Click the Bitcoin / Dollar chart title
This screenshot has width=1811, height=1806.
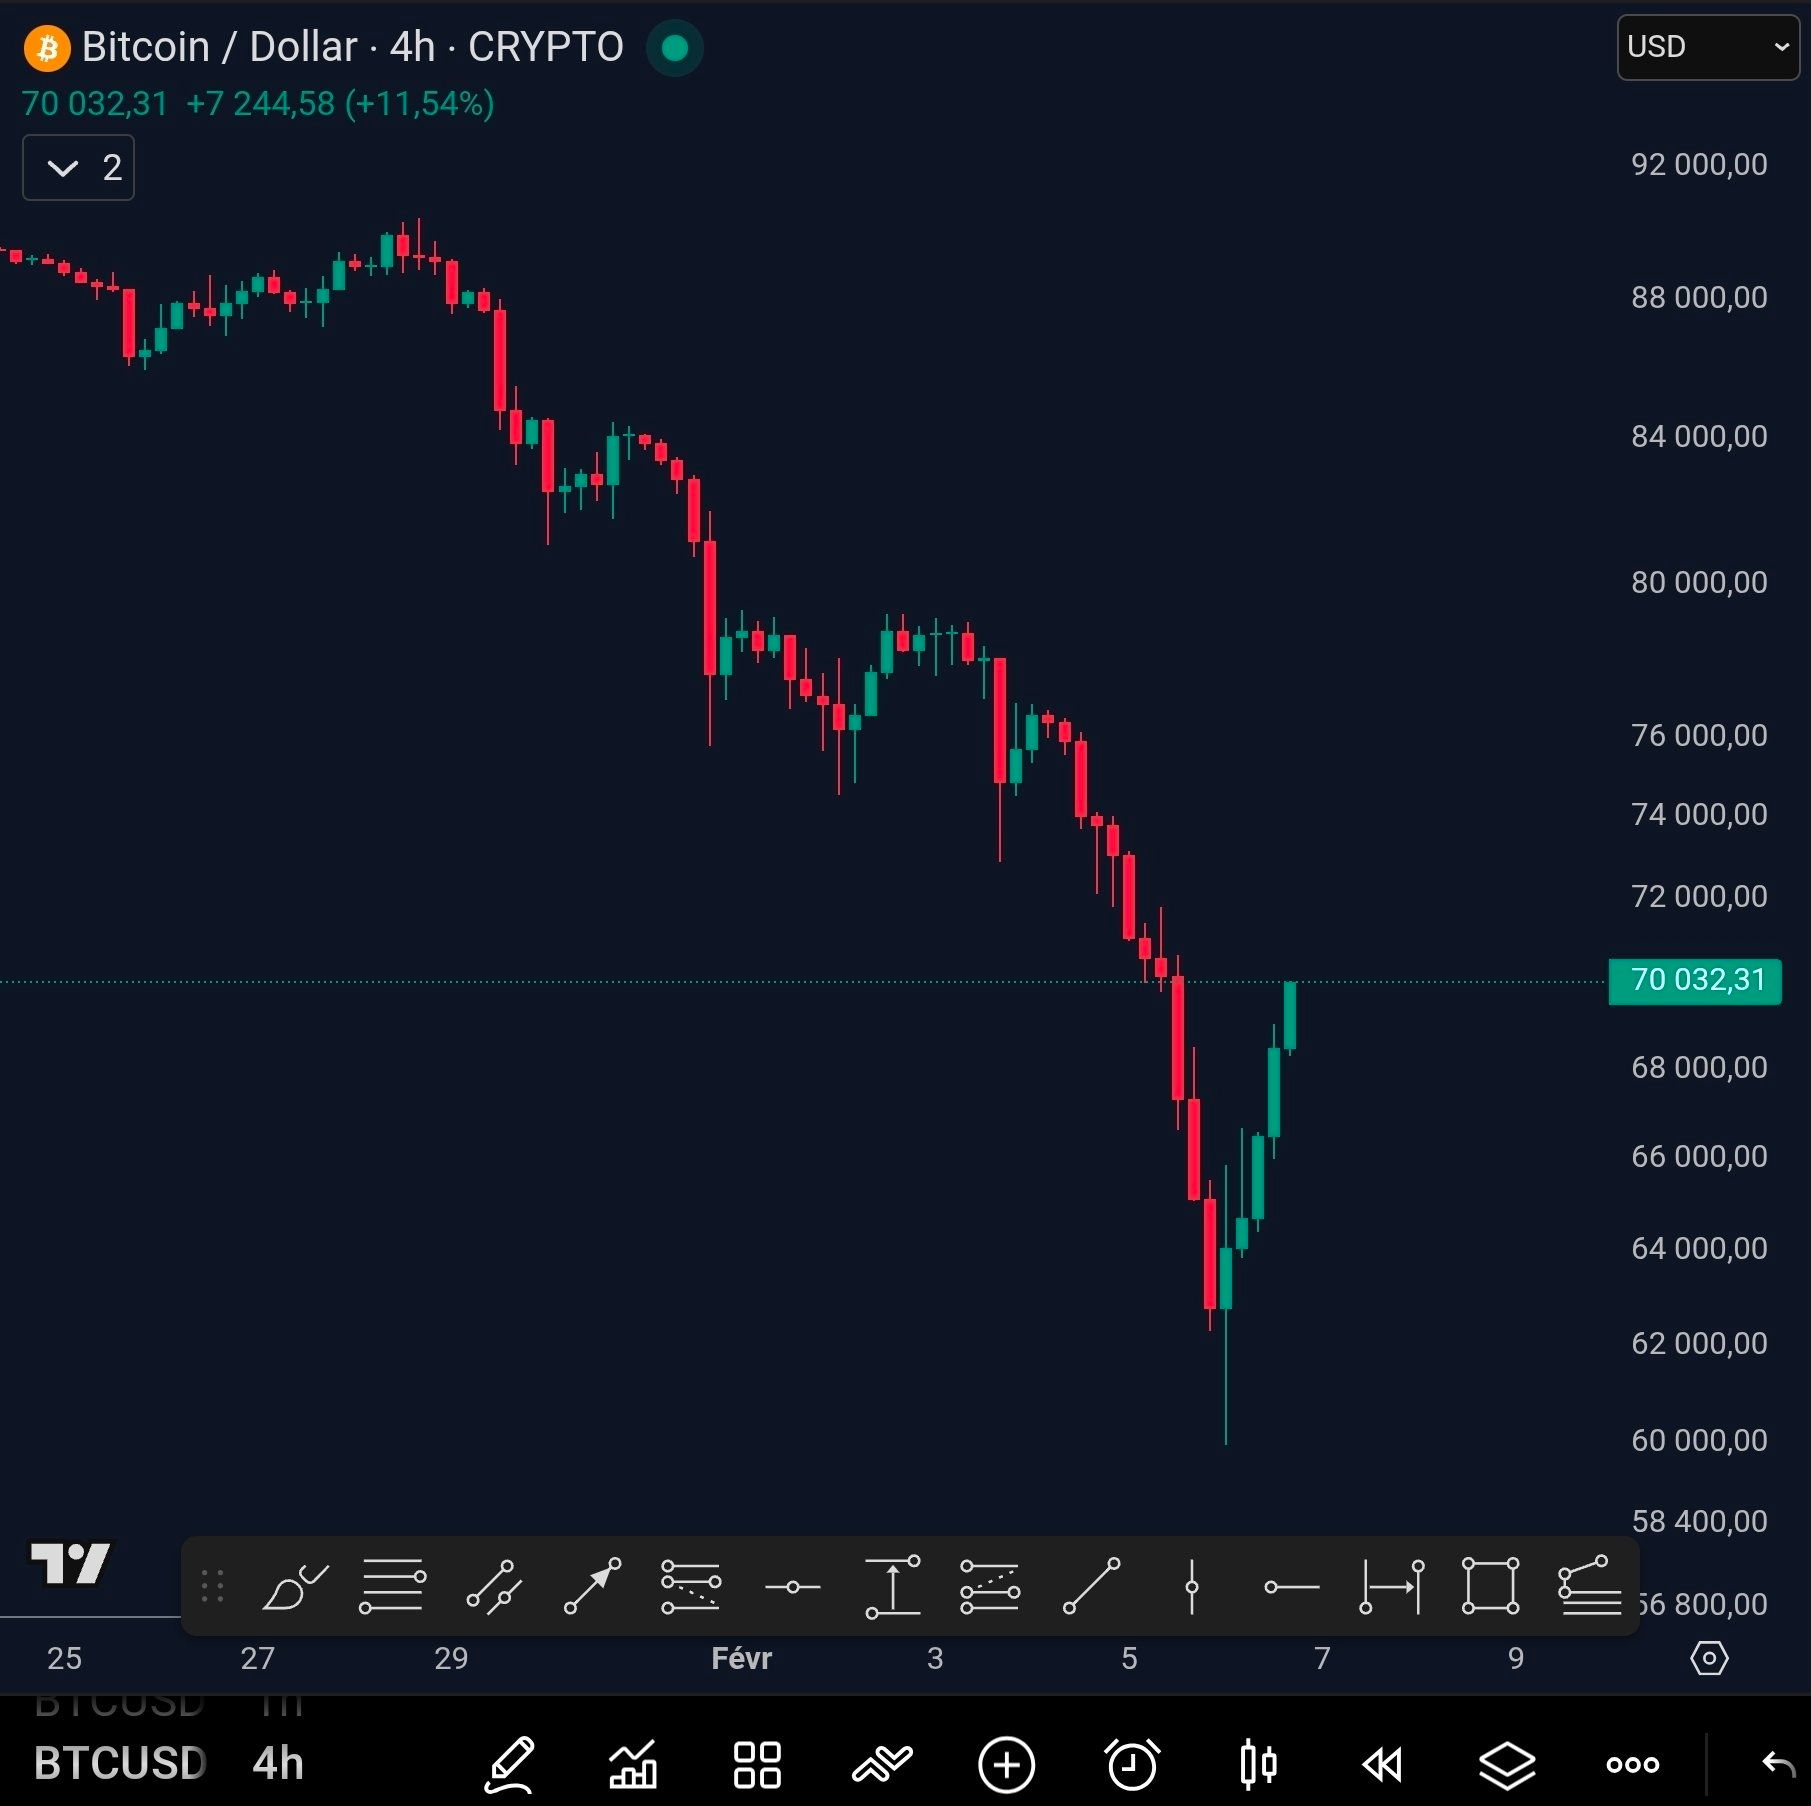point(352,47)
